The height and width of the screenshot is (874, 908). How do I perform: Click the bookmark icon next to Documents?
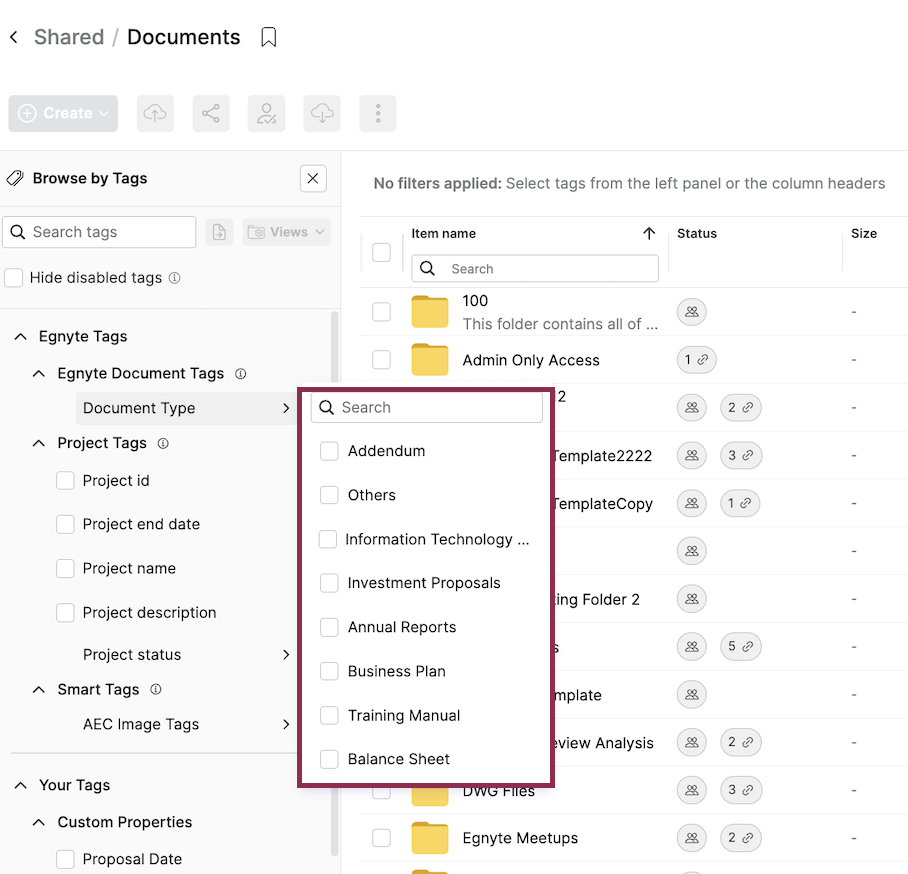(268, 38)
